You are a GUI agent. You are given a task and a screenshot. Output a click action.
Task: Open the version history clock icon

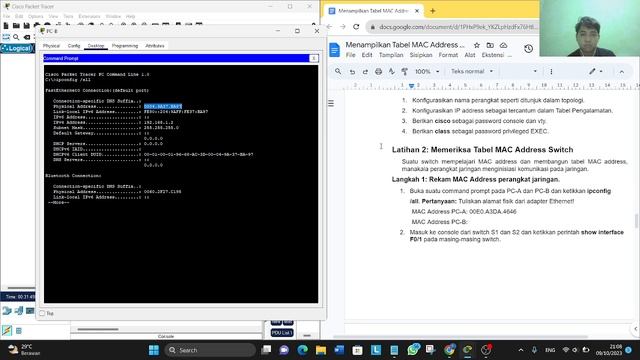click(x=529, y=49)
